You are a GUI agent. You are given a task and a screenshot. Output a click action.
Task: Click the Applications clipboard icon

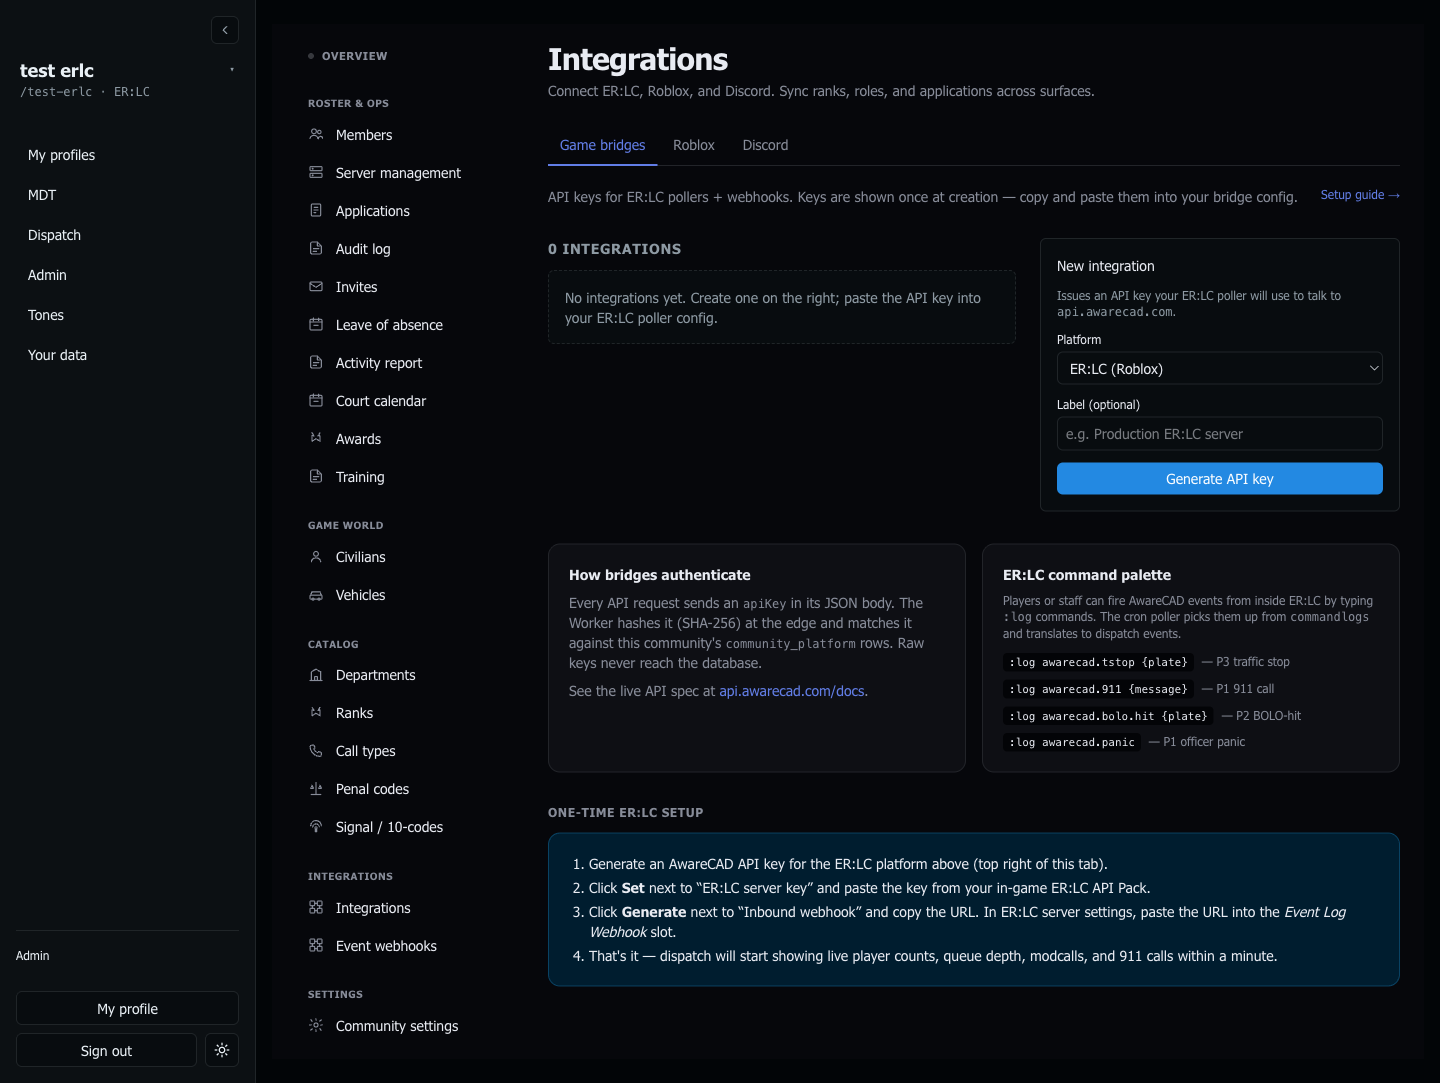click(316, 210)
